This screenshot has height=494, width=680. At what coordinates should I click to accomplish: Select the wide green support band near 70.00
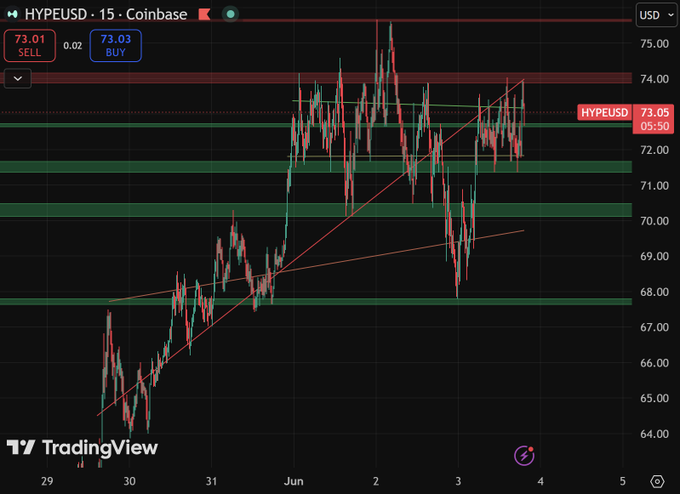tap(316, 210)
